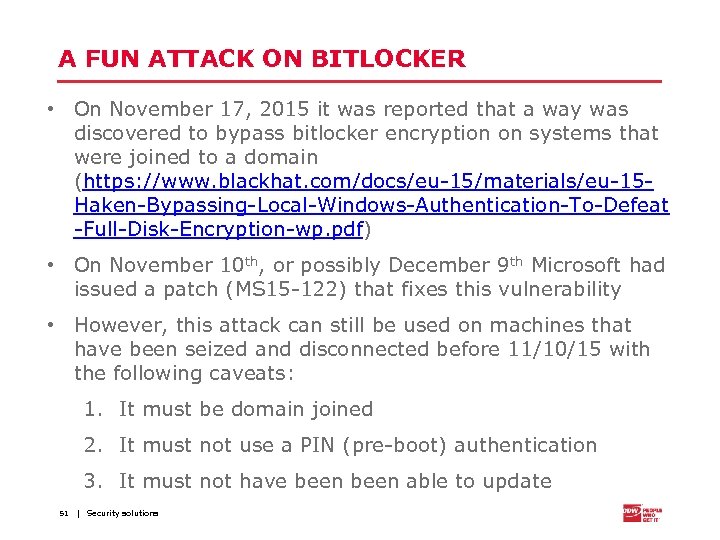
Task: Click the Security solutions footer text
Action: pos(122,513)
